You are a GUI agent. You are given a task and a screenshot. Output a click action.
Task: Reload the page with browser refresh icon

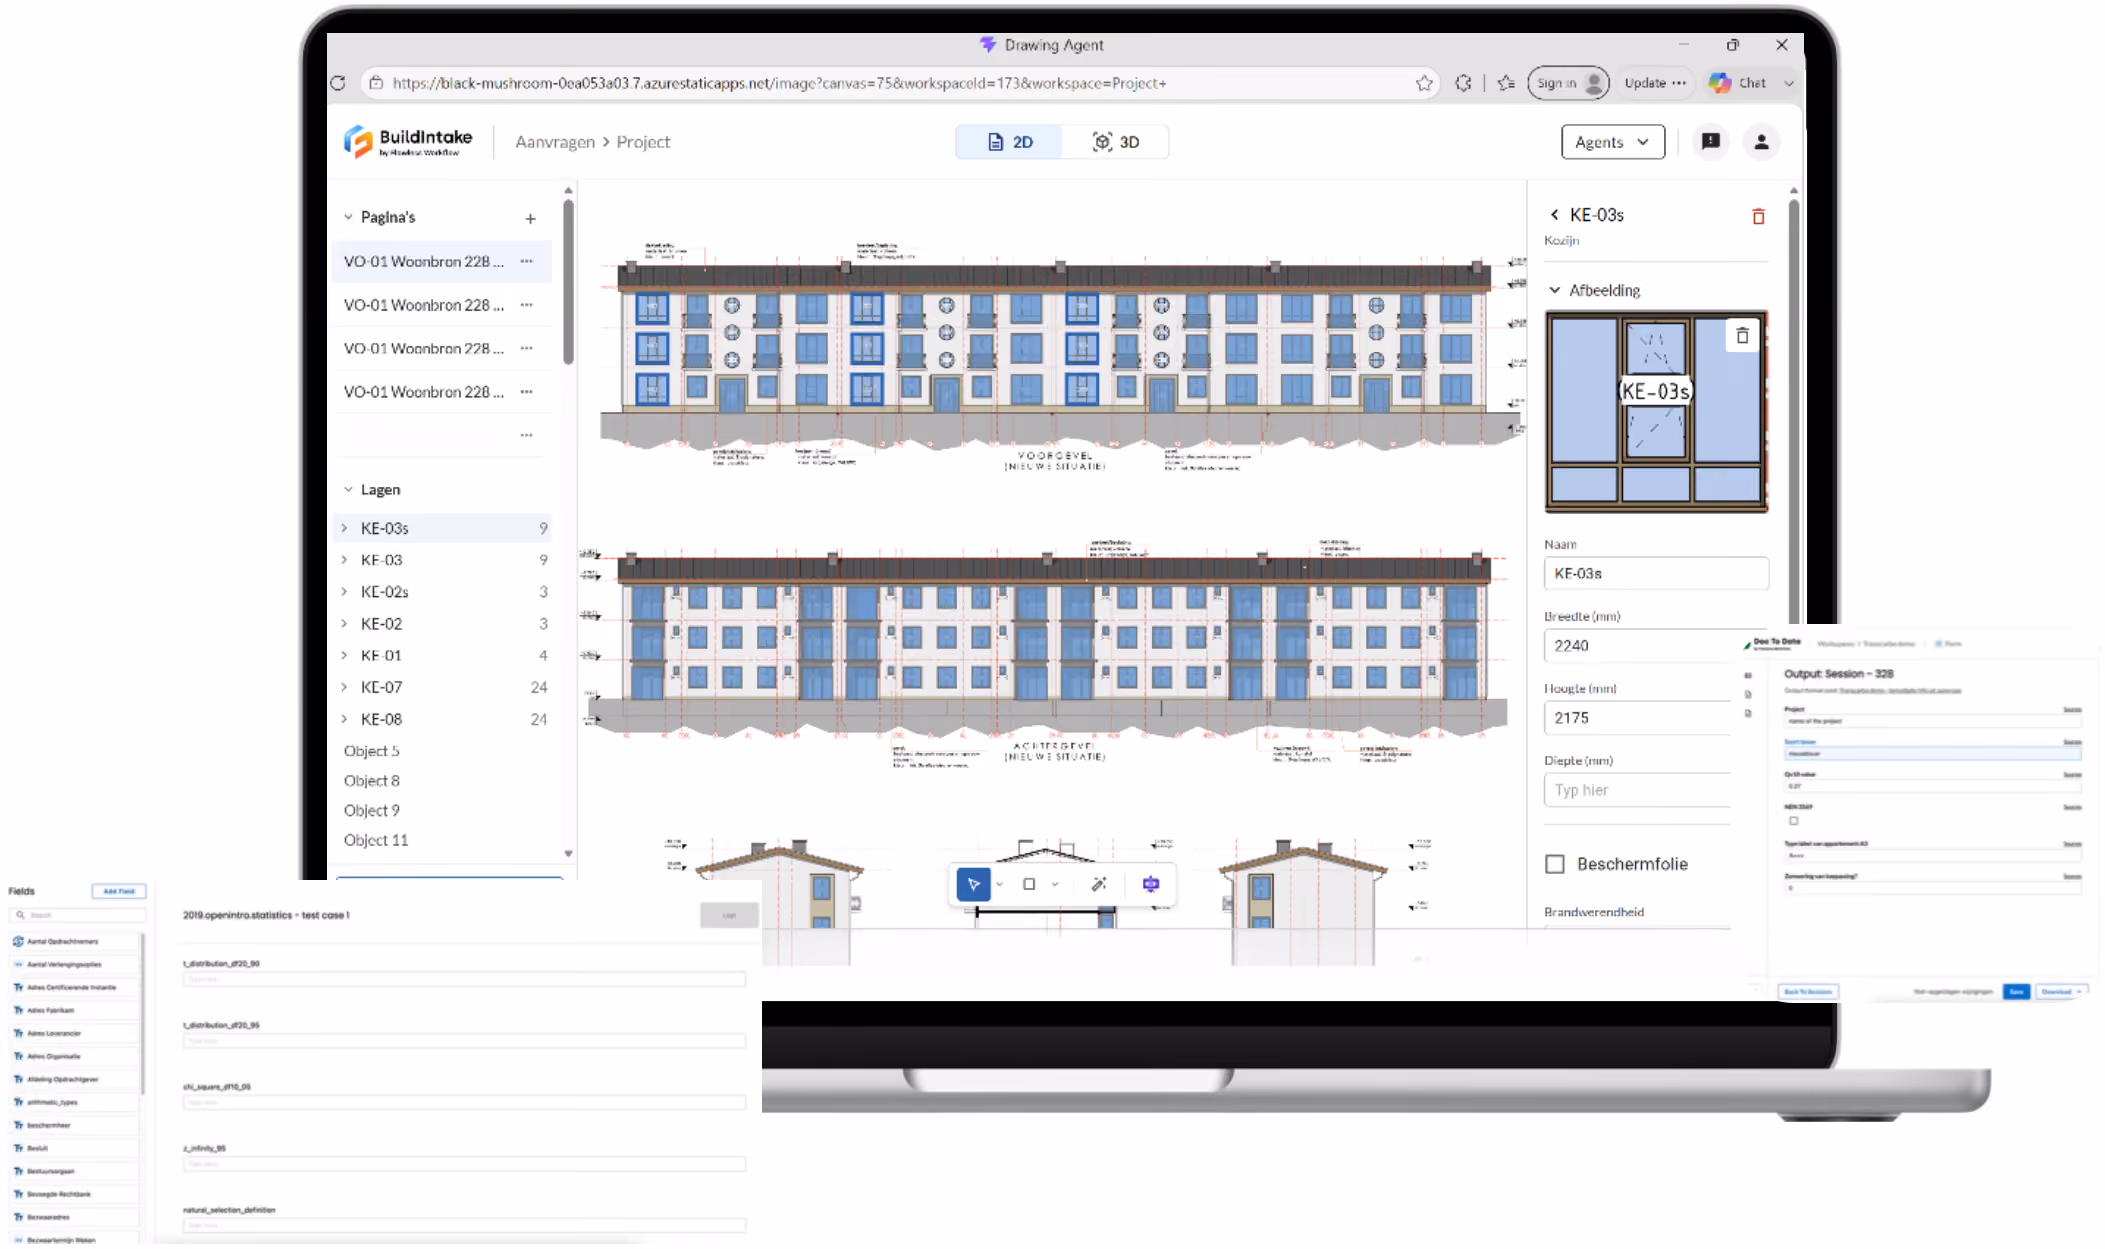coord(338,83)
